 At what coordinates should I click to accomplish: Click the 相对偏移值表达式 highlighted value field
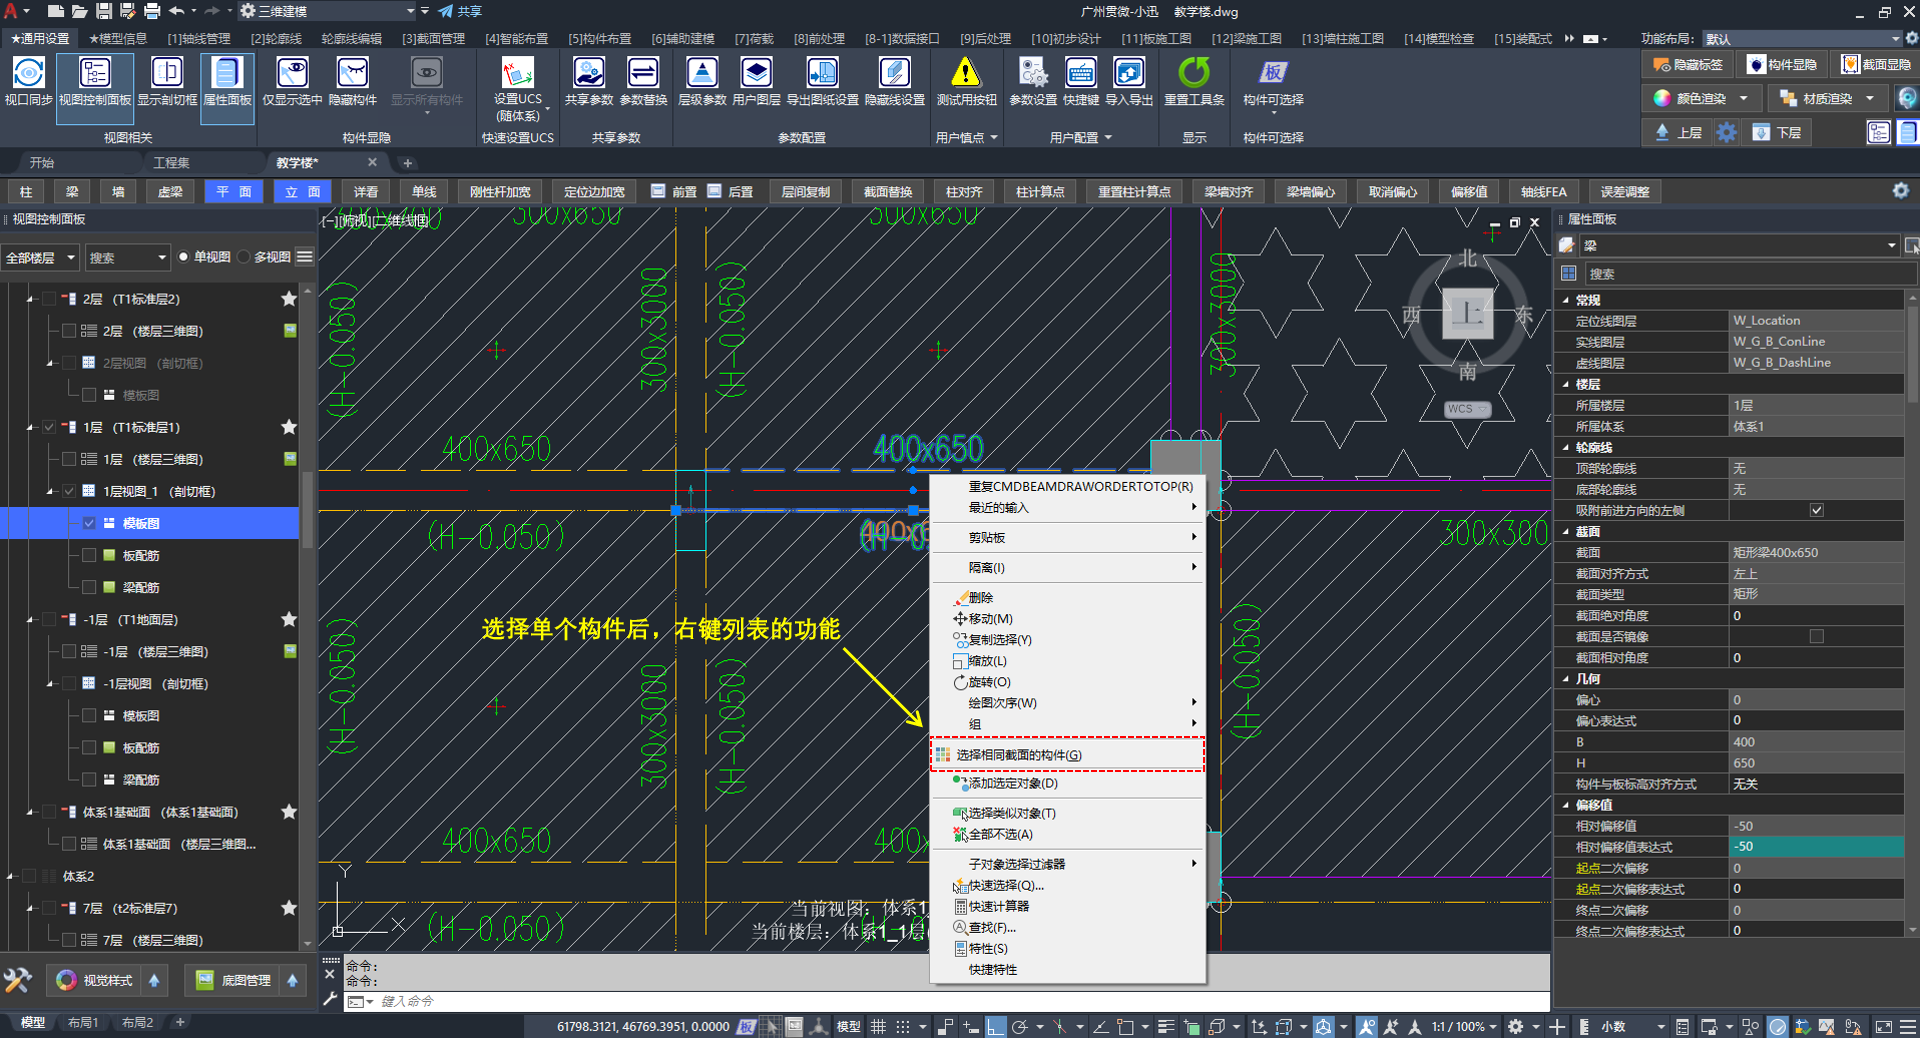tap(1815, 847)
